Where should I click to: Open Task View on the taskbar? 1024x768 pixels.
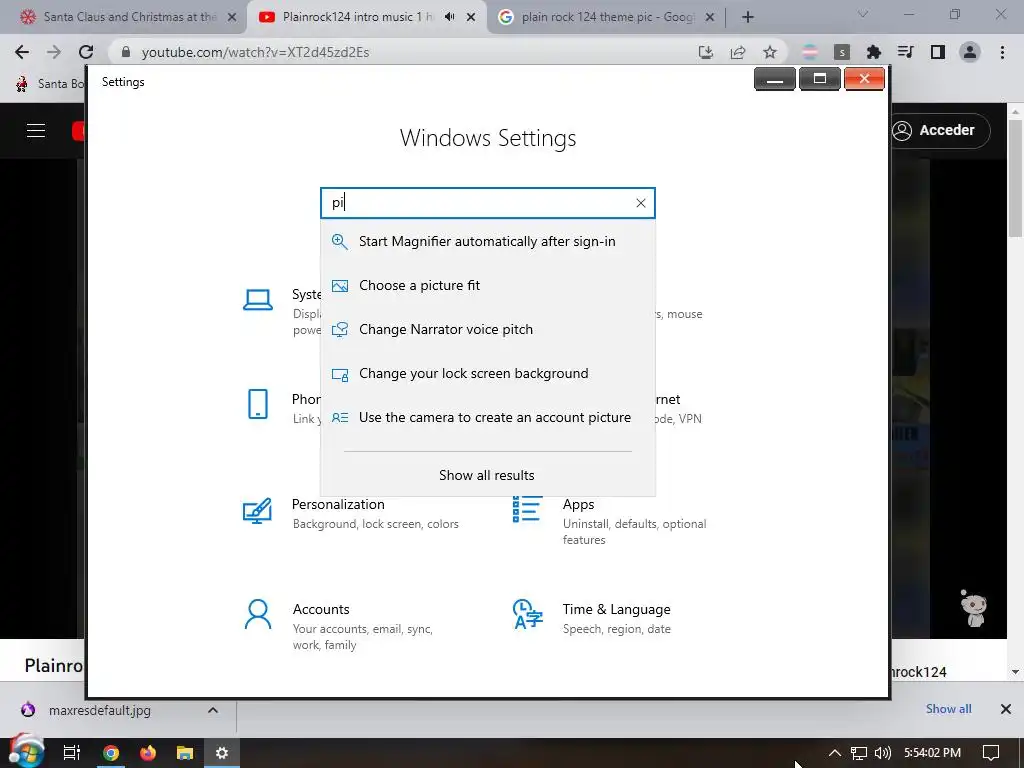pyautogui.click(x=71, y=753)
